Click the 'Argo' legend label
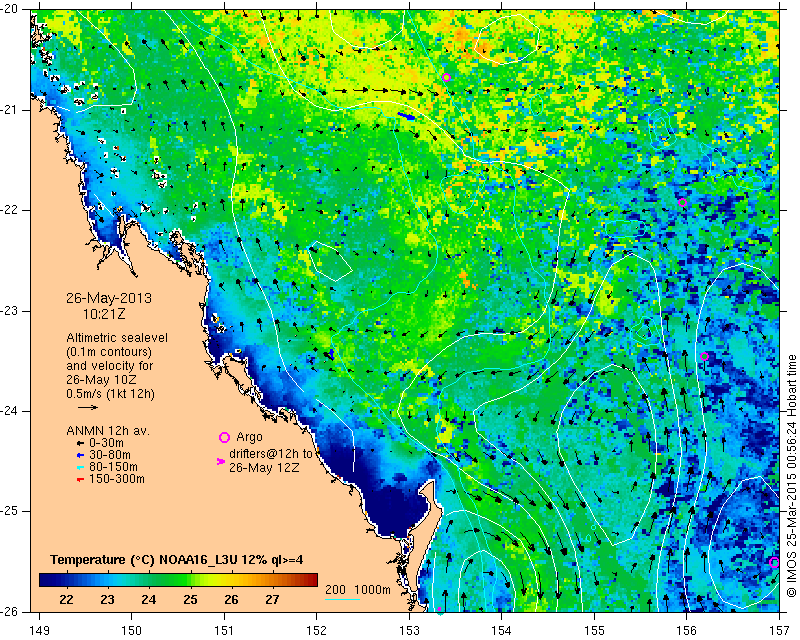Viewport: 800px width, 640px height. click(249, 437)
